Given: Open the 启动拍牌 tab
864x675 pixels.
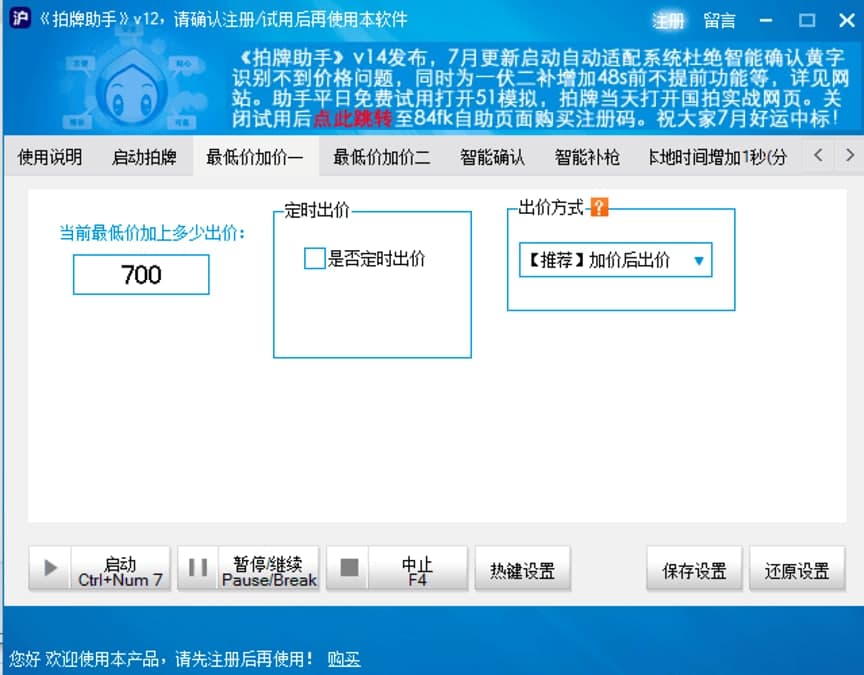Looking at the screenshot, I should 143,157.
